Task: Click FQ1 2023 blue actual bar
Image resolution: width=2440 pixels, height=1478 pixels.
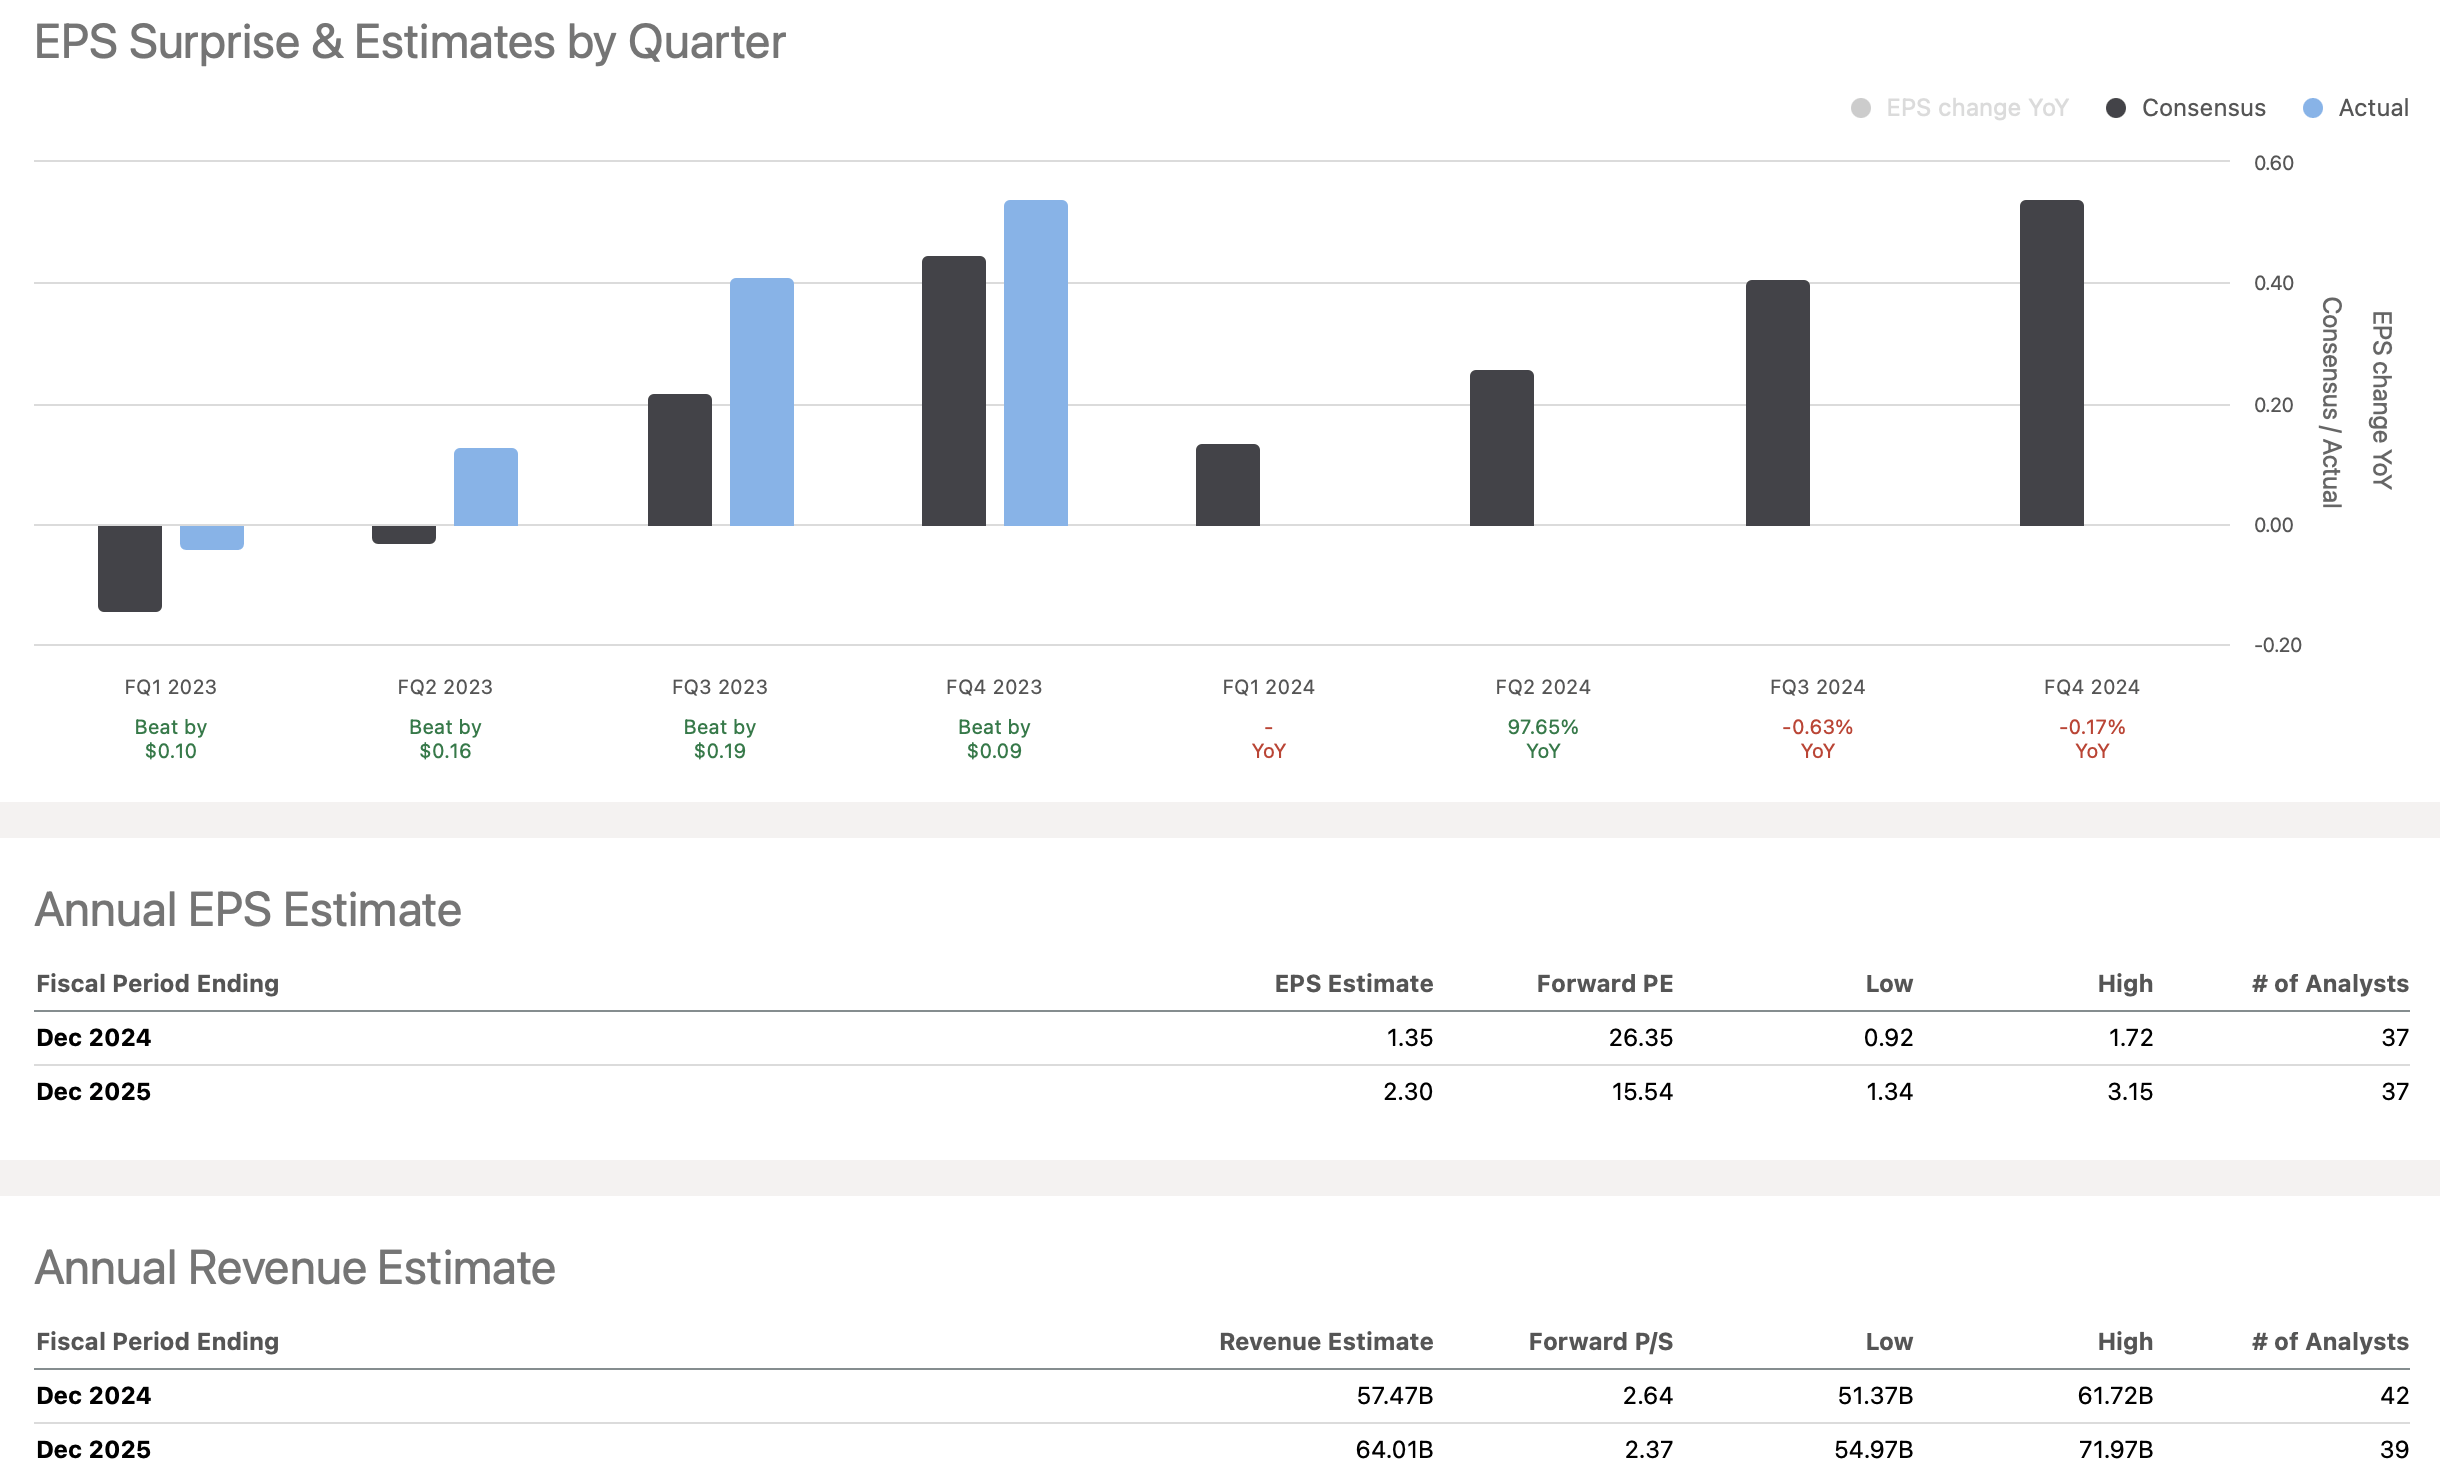Action: (212, 537)
